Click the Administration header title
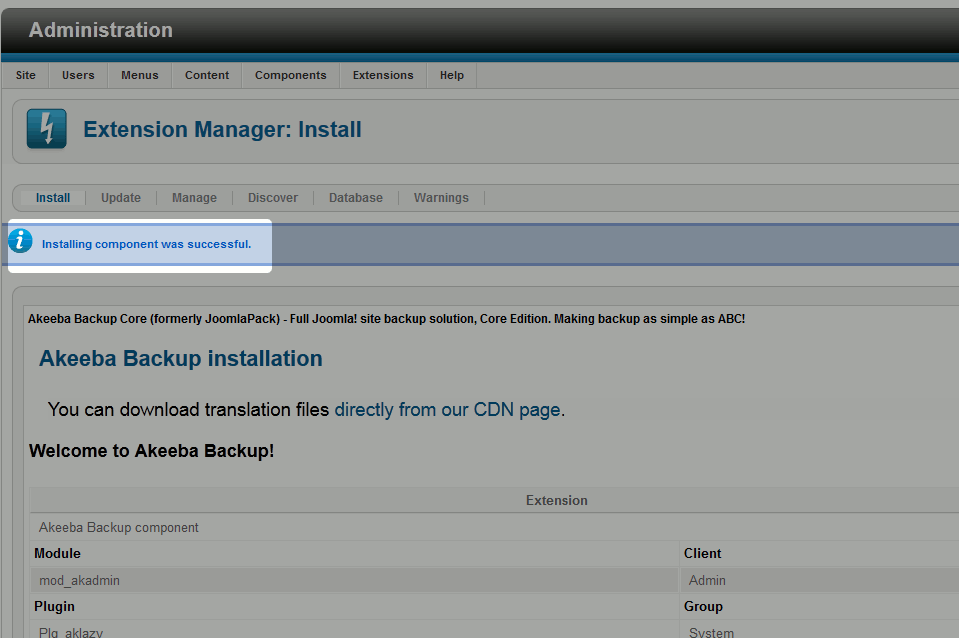 coord(100,30)
